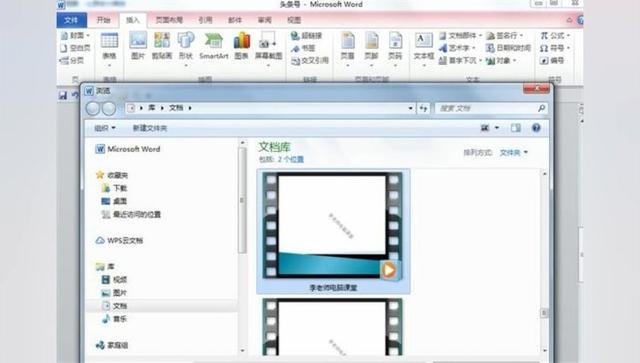
Task: Open the 屏幕截图 screenshot tool
Action: (x=268, y=49)
